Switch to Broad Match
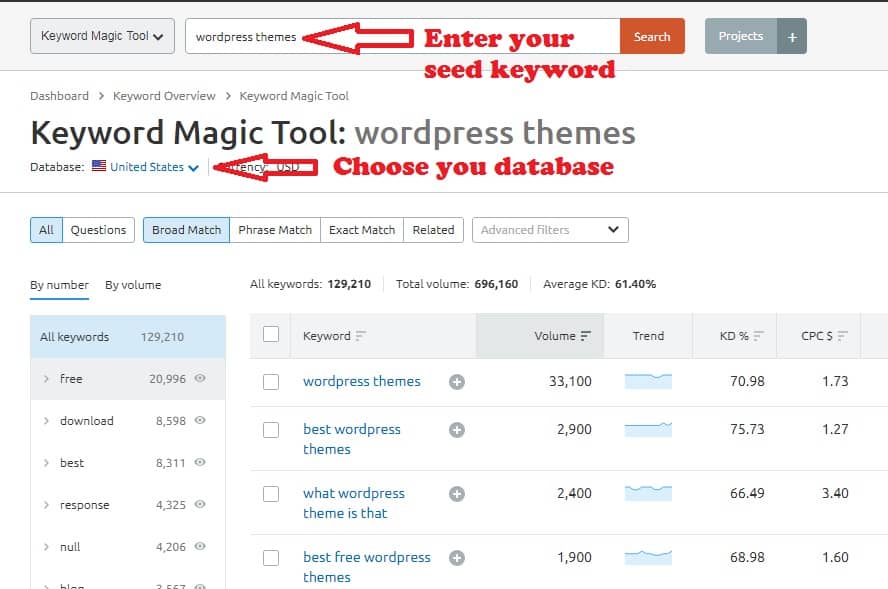Screen dimensions: 888x589 [x=186, y=230]
